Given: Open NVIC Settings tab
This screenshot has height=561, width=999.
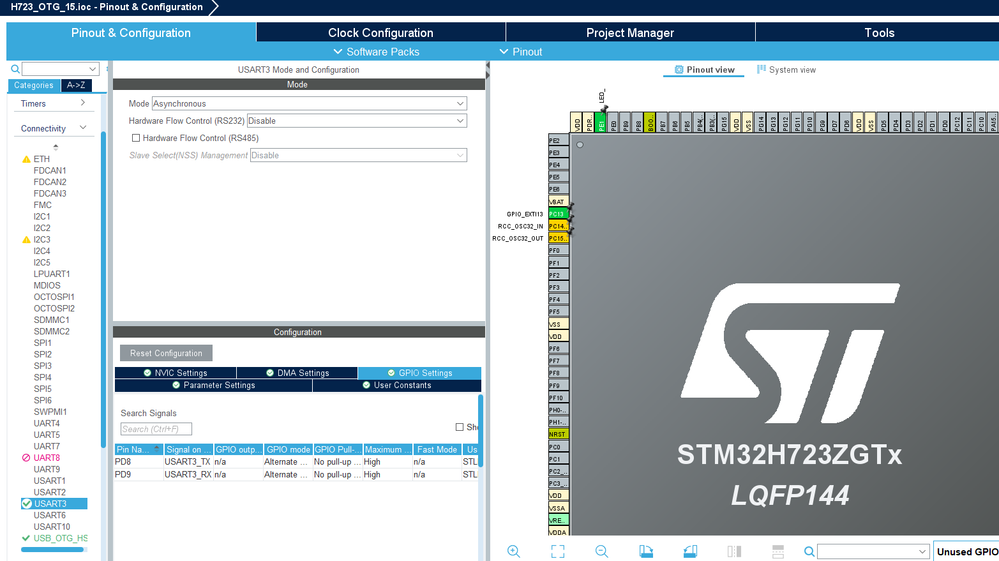Looking at the screenshot, I should [175, 373].
